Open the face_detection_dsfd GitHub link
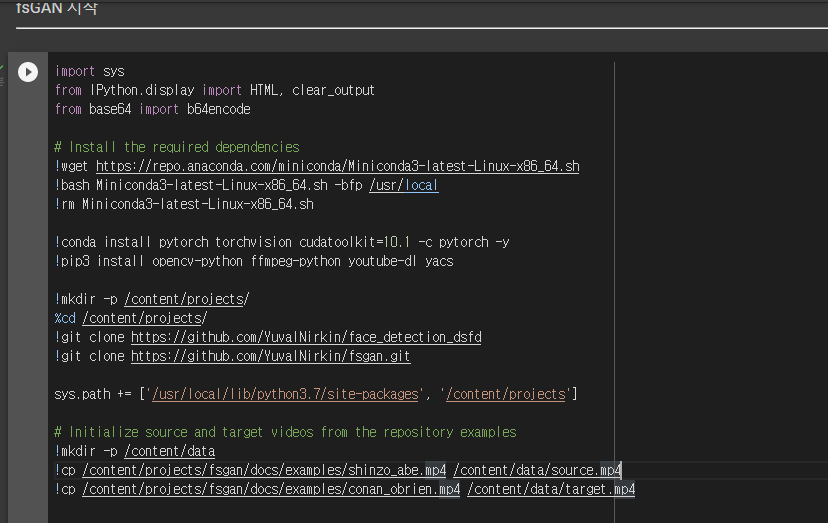Viewport: 828px width, 523px height. (x=306, y=338)
